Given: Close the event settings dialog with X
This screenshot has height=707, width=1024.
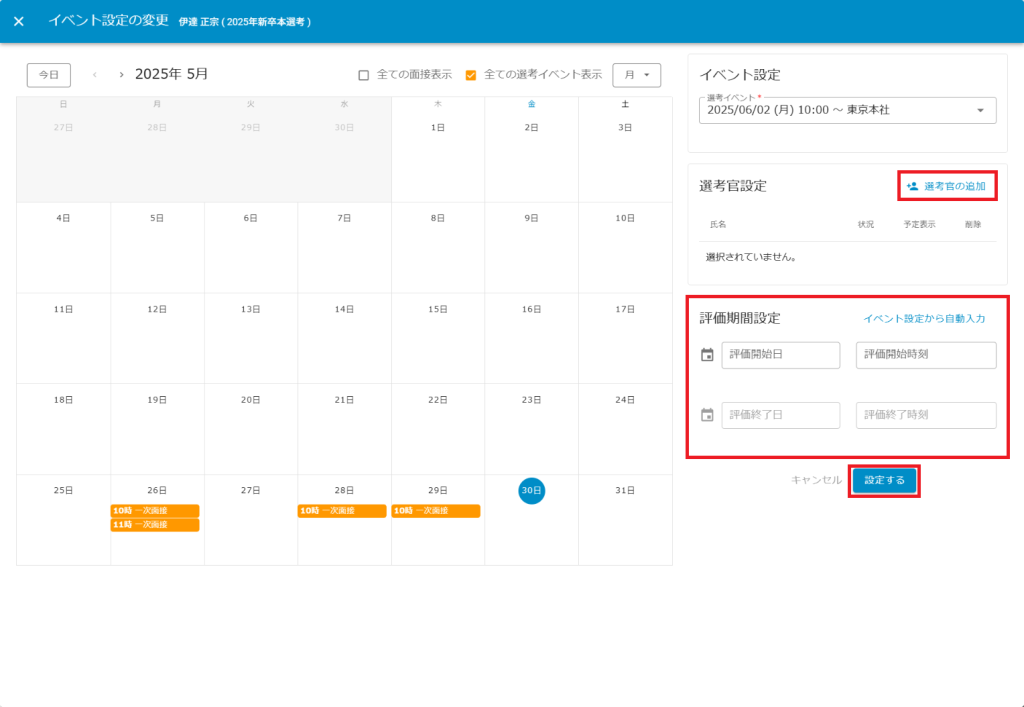Looking at the screenshot, I should point(18,21).
